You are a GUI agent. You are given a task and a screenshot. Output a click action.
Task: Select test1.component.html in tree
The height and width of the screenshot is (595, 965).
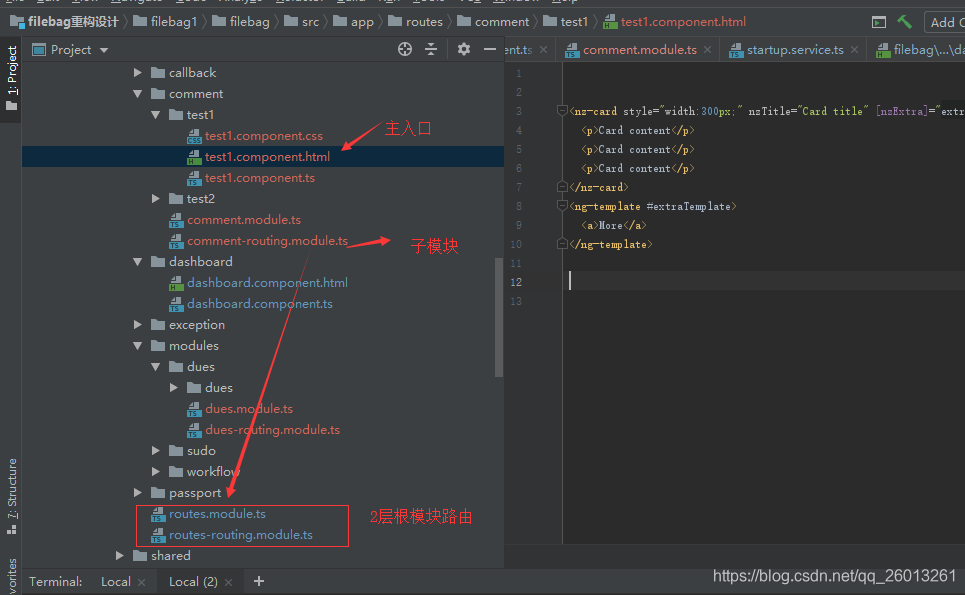coord(267,156)
